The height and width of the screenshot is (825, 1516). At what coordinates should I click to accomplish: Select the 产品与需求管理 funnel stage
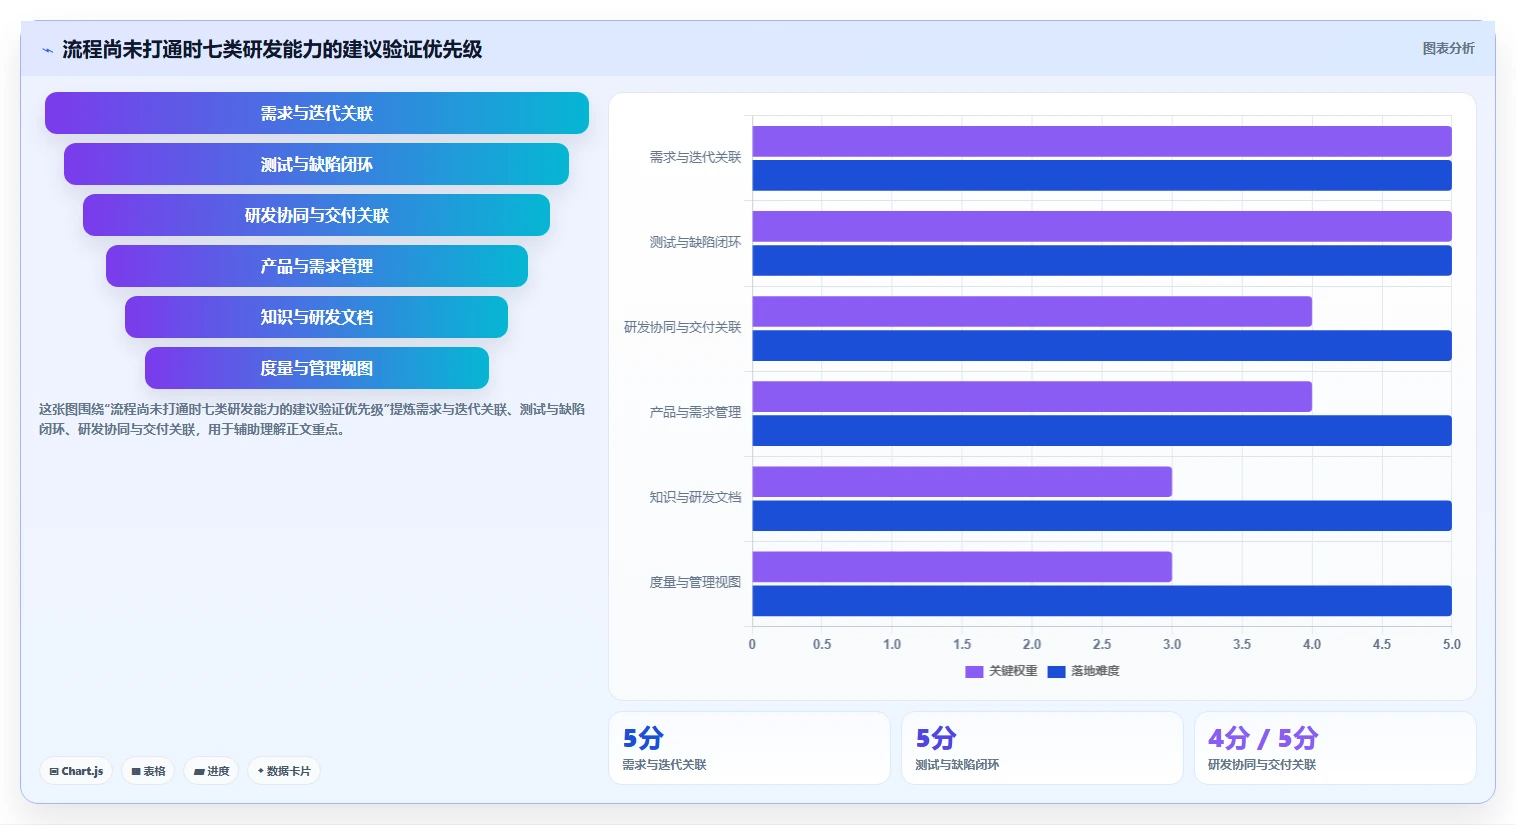[317, 266]
